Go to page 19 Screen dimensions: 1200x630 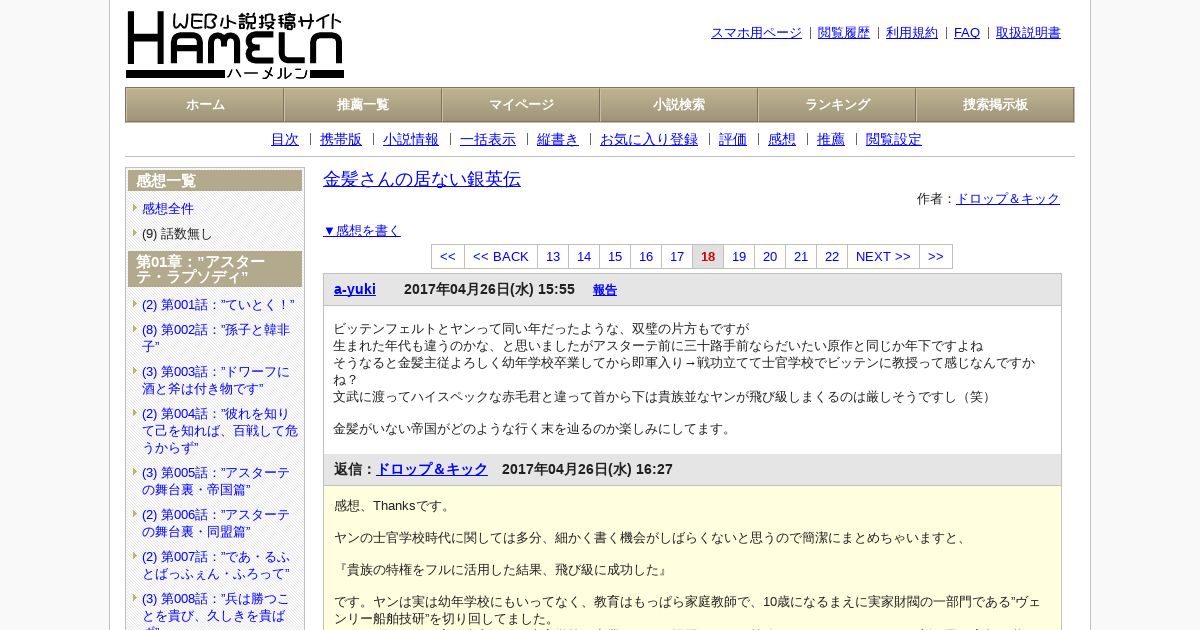tap(739, 257)
